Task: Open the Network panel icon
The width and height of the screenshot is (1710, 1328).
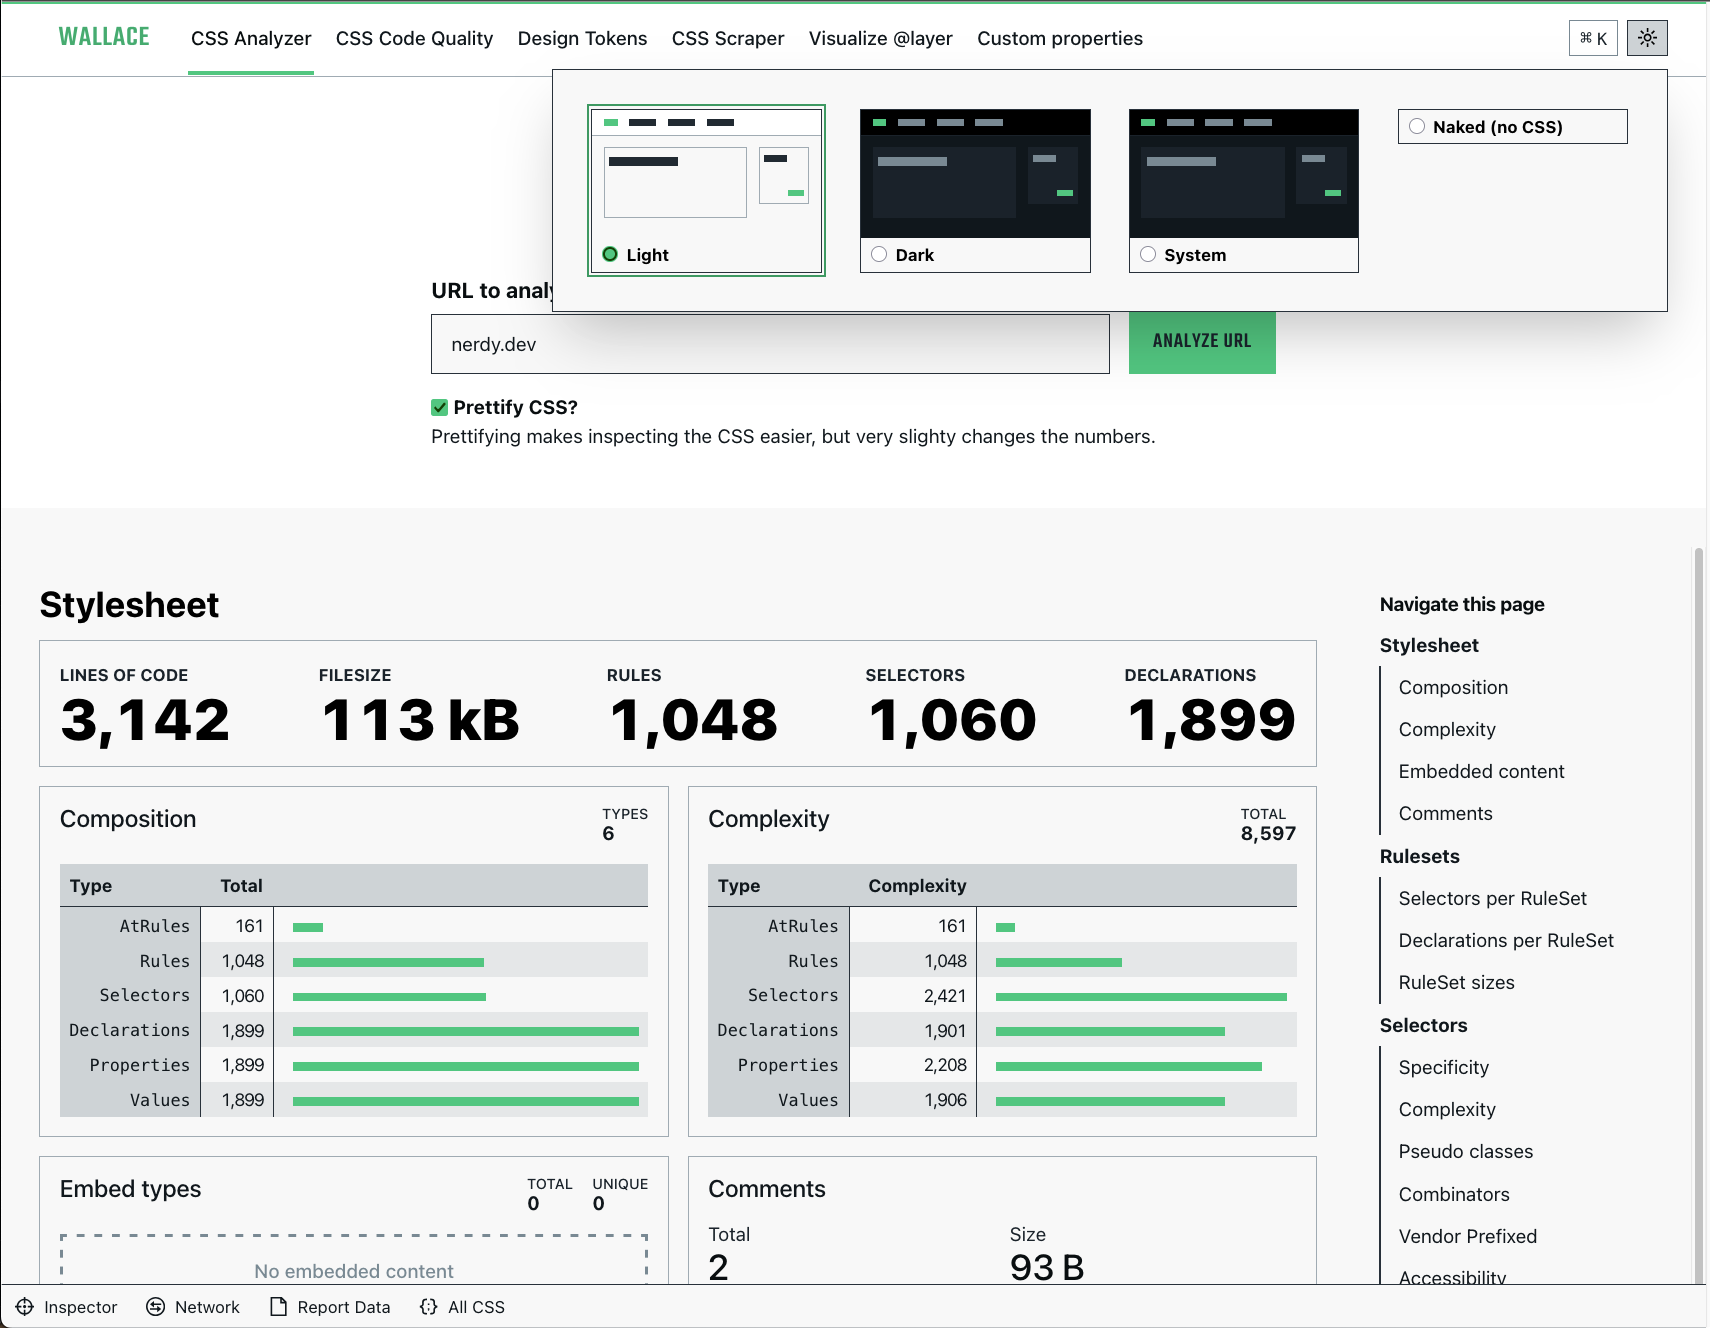Action: click(x=156, y=1307)
